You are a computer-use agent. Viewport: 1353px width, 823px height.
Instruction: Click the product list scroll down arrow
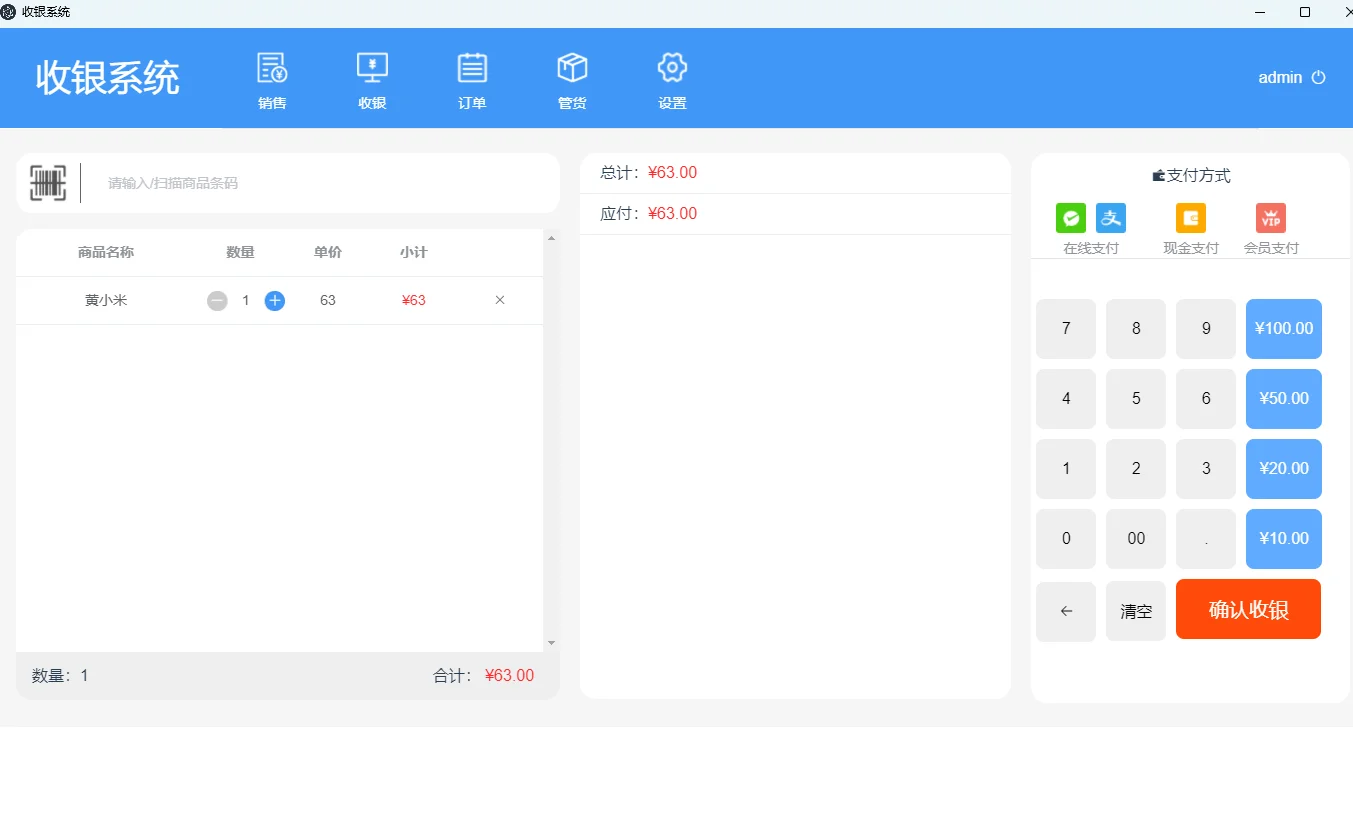point(551,643)
